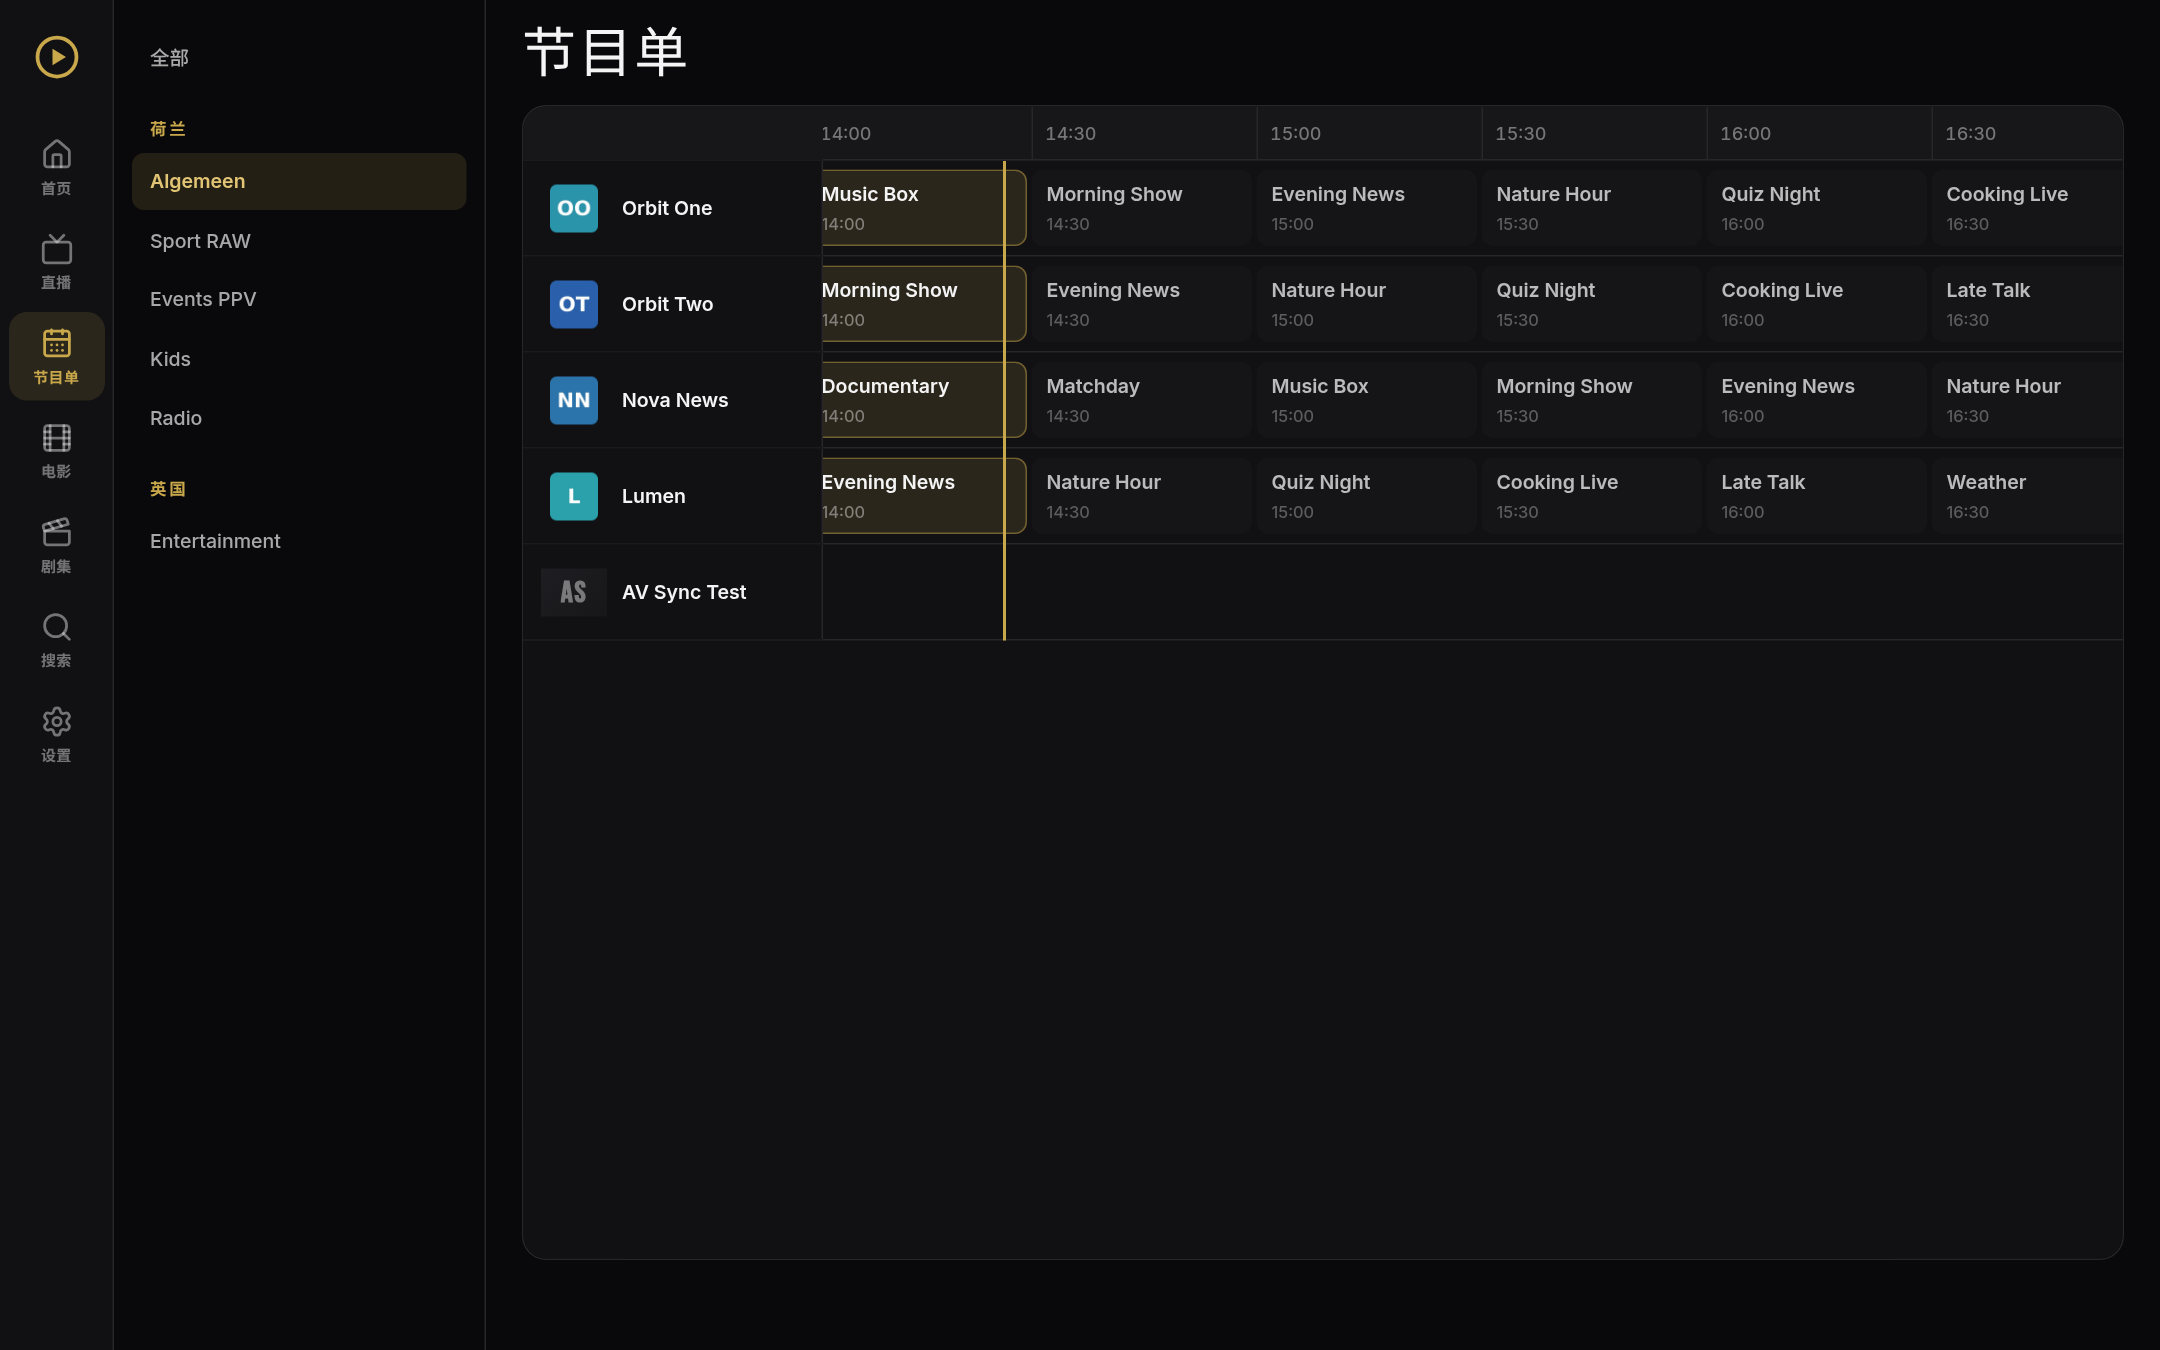Select Matchday at 14:30 on Nova News

pyautogui.click(x=1142, y=400)
